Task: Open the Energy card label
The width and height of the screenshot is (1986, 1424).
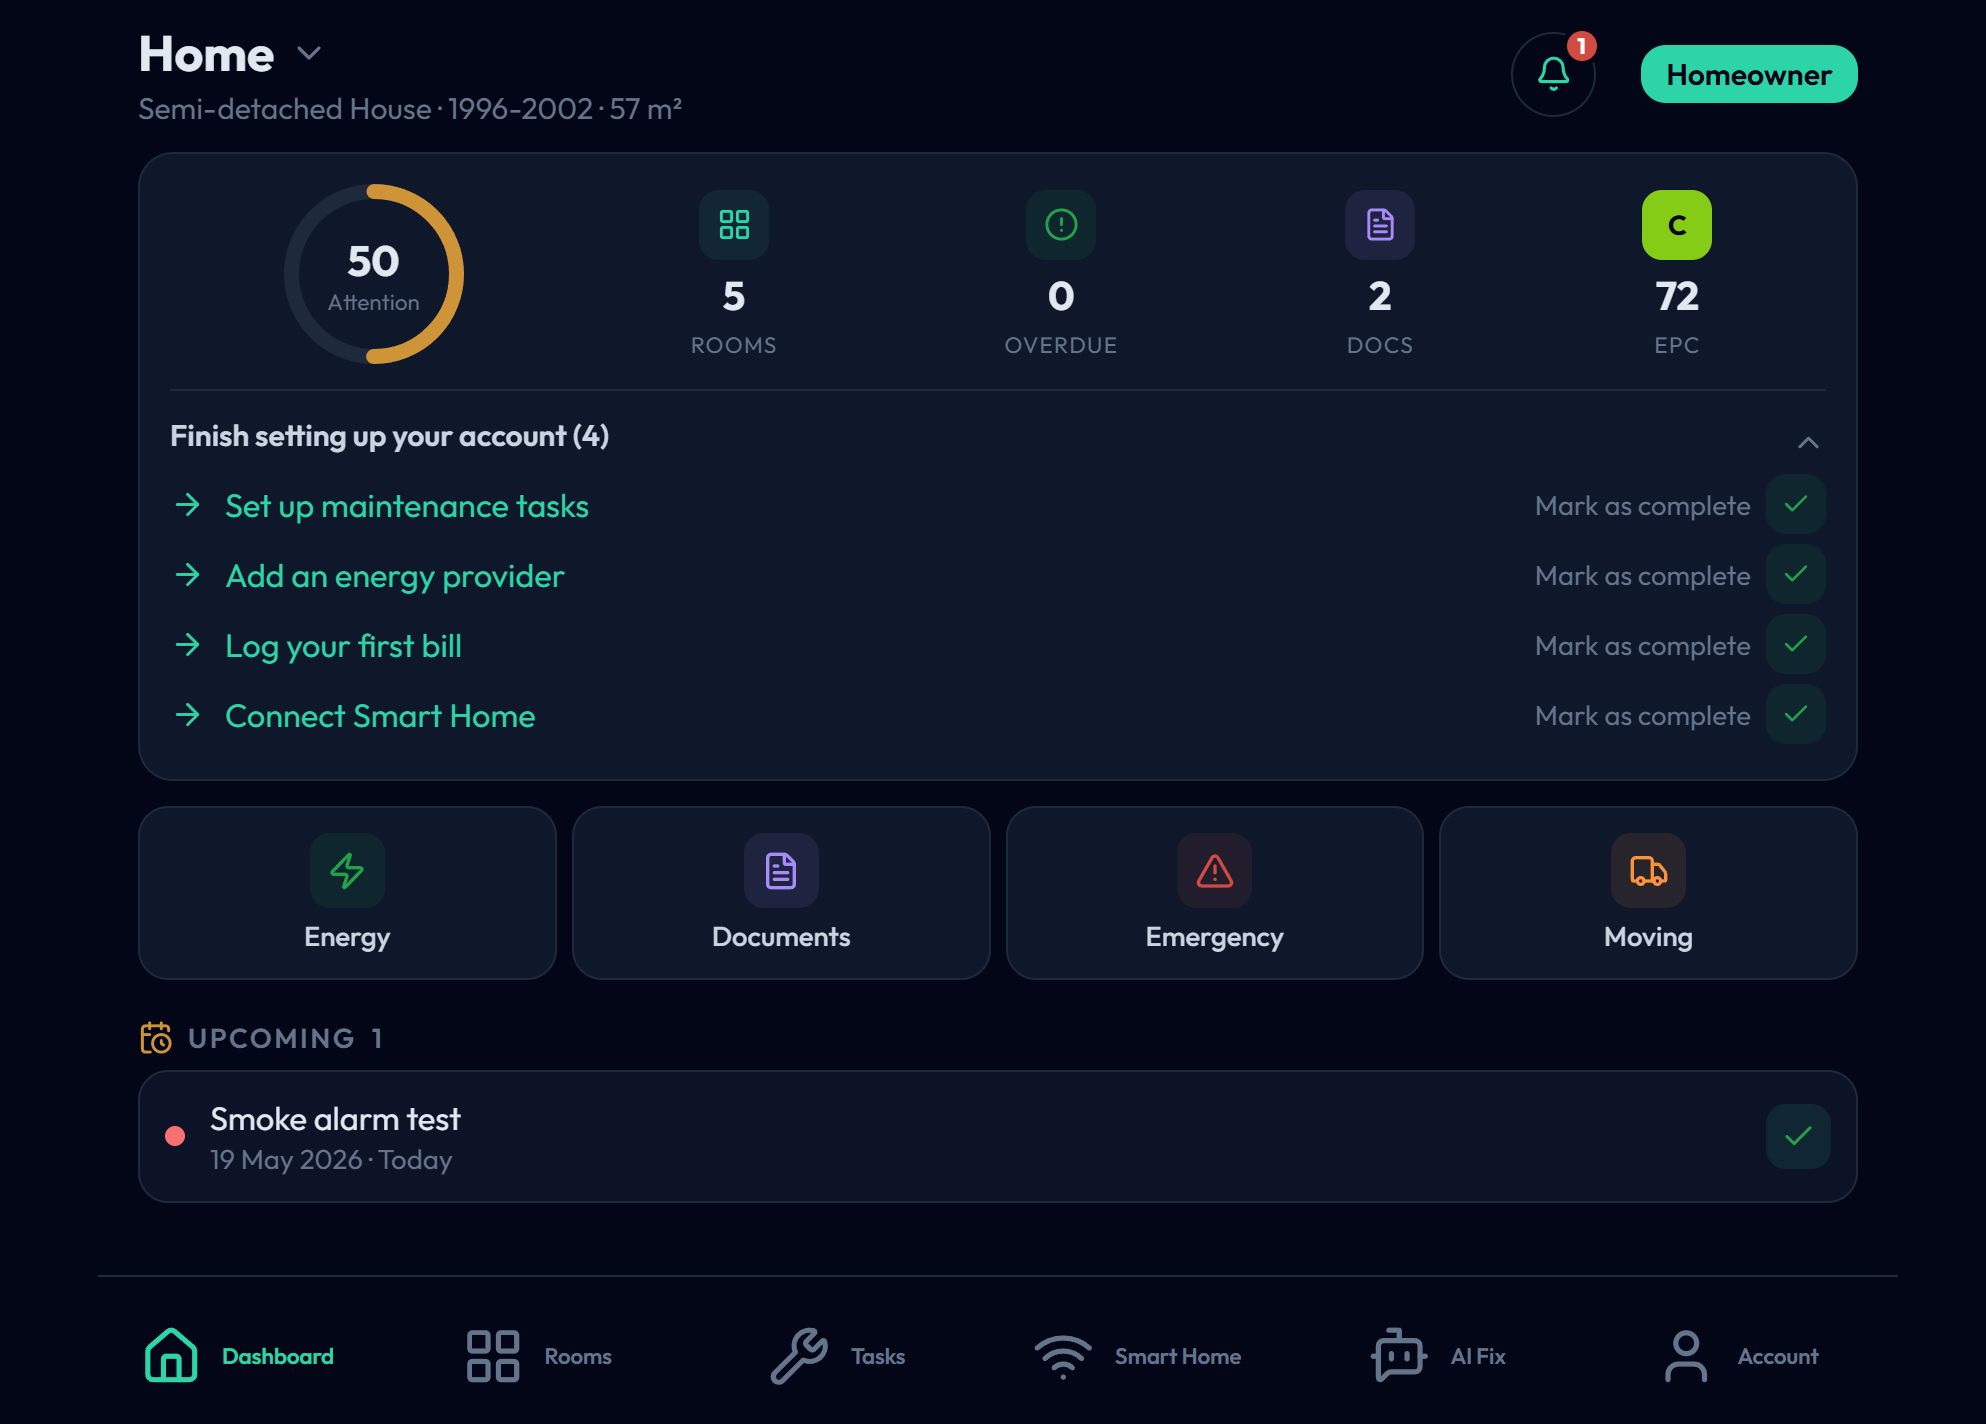Action: [347, 937]
